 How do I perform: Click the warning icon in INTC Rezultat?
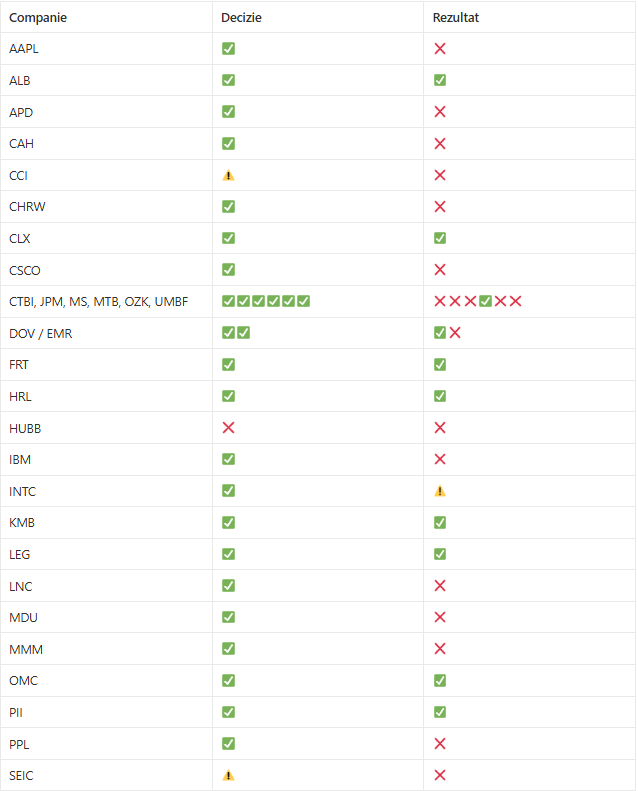coord(440,491)
